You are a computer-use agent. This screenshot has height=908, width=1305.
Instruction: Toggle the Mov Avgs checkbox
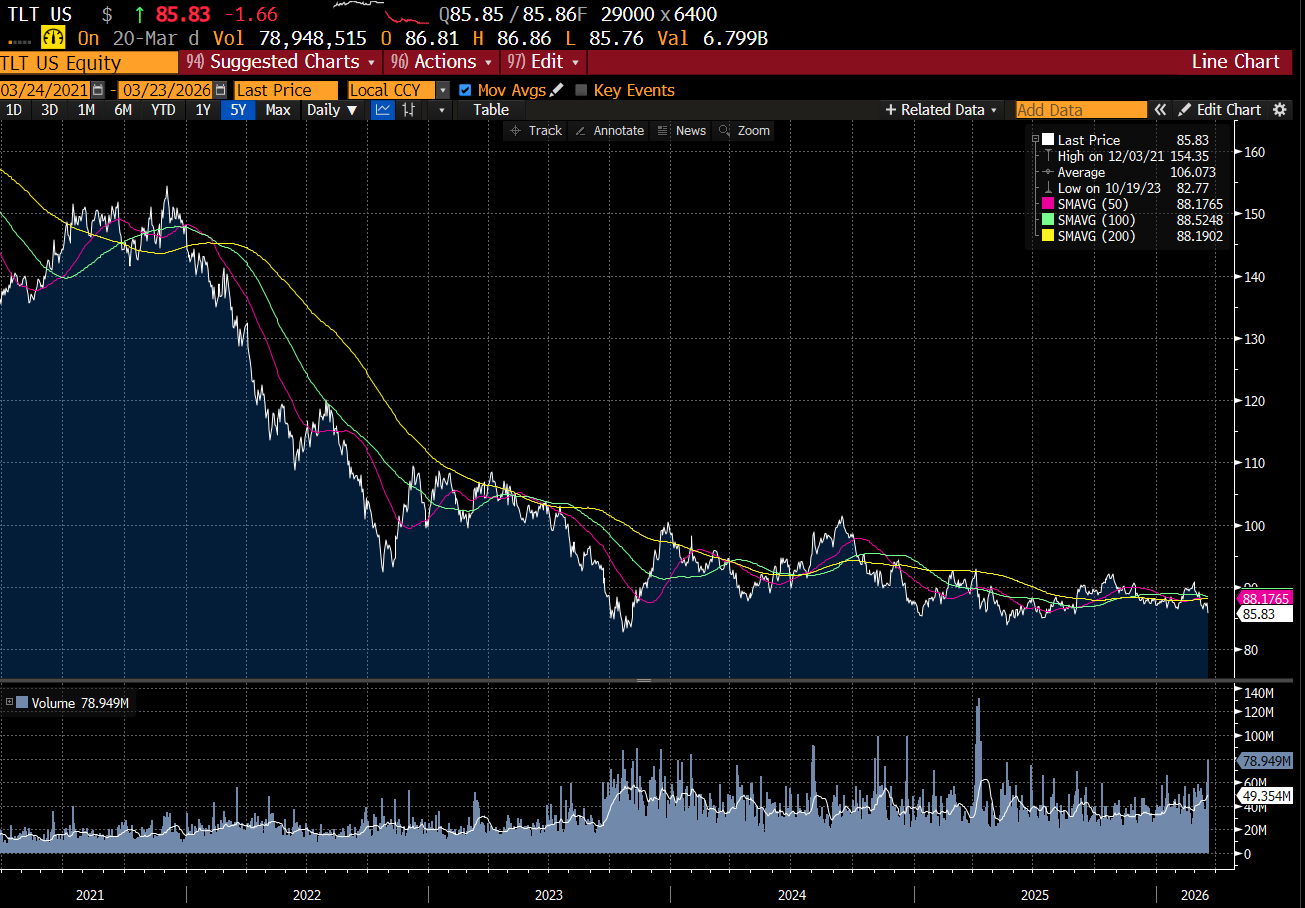click(465, 90)
